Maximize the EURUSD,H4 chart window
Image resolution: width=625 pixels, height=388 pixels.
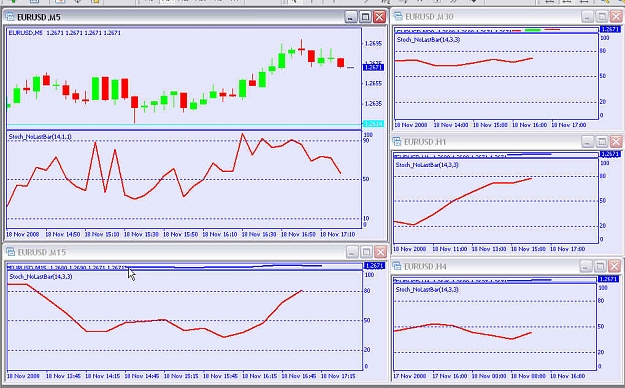tap(600, 266)
